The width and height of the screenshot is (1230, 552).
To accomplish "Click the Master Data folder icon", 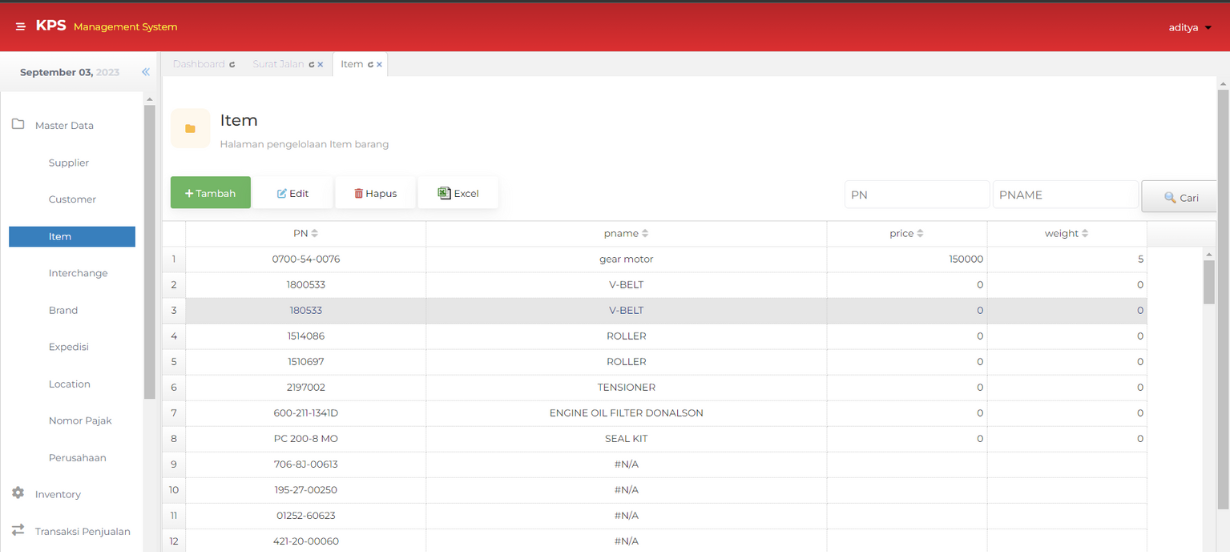I will click(18, 125).
